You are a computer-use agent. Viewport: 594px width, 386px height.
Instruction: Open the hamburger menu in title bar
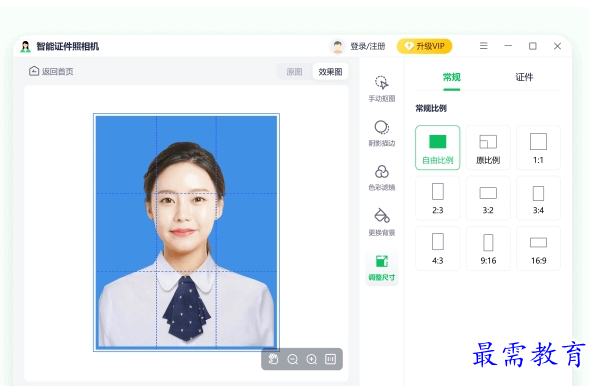(483, 46)
